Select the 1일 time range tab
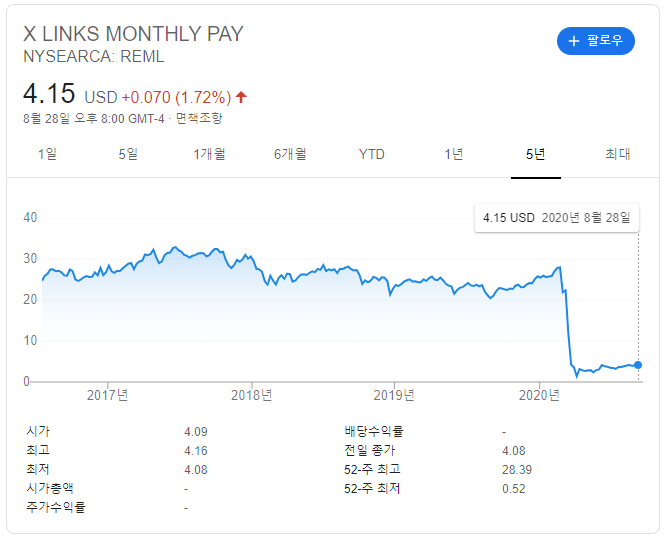 [x=47, y=154]
